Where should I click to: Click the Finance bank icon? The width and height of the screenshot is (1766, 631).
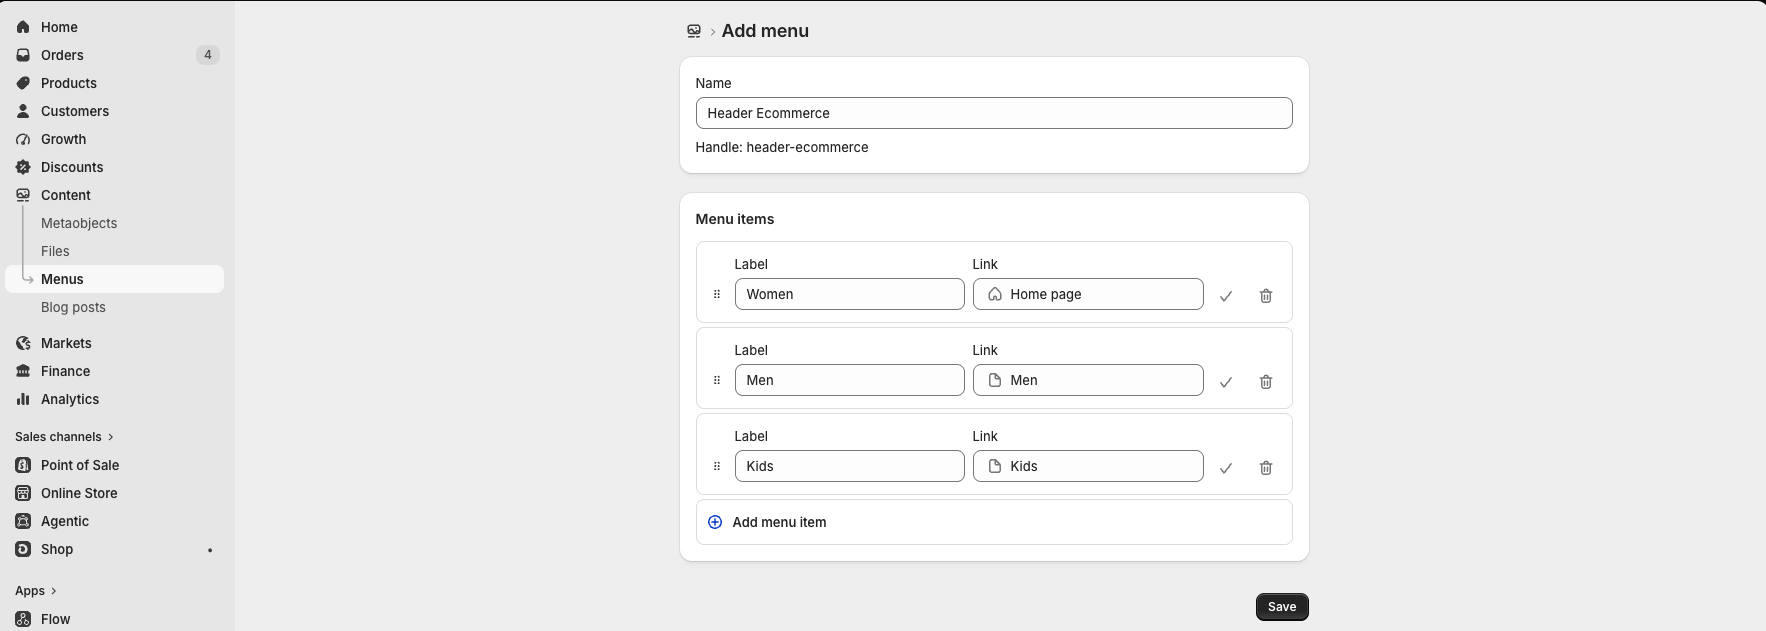[x=23, y=371]
